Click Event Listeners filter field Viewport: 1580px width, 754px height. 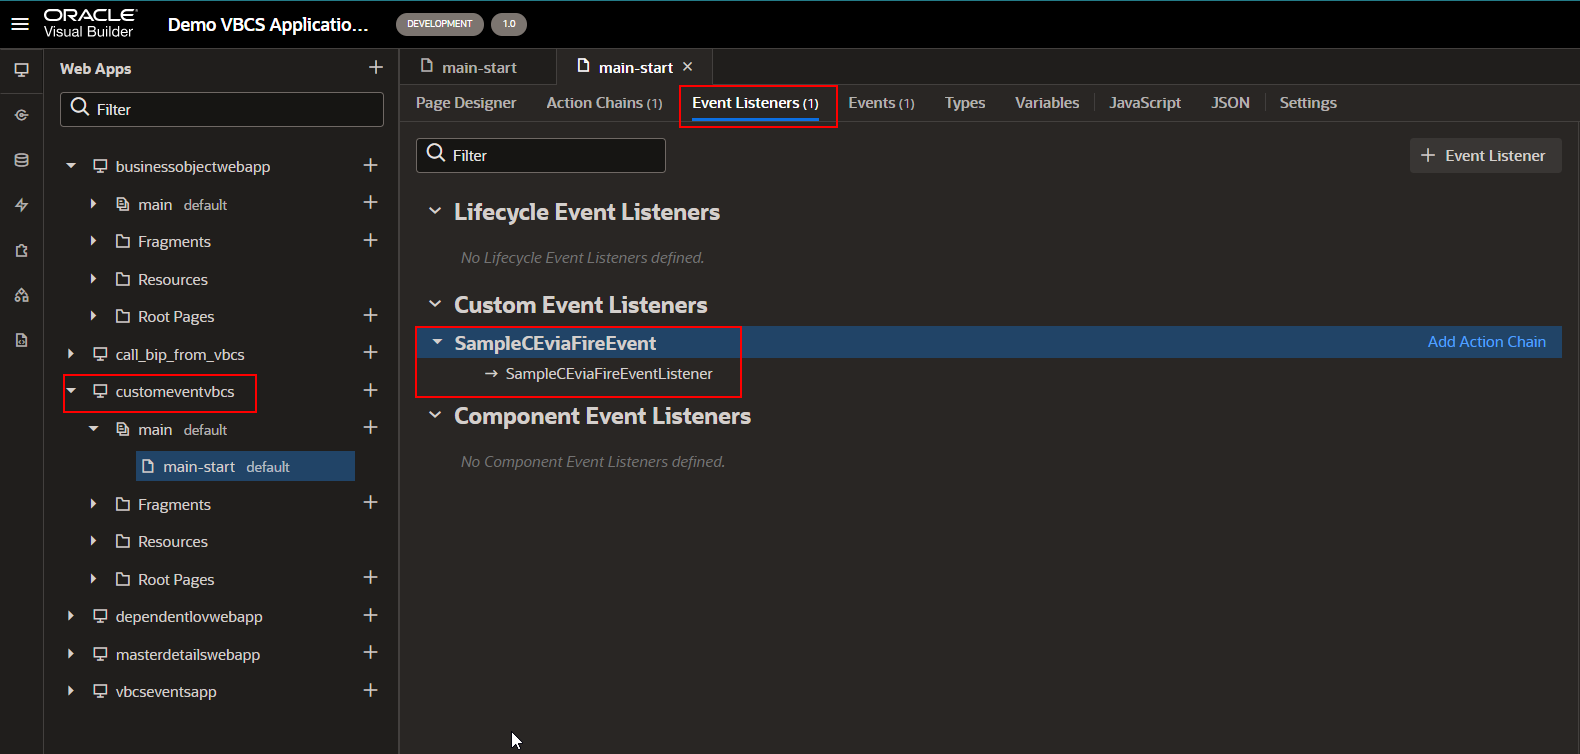coord(541,155)
